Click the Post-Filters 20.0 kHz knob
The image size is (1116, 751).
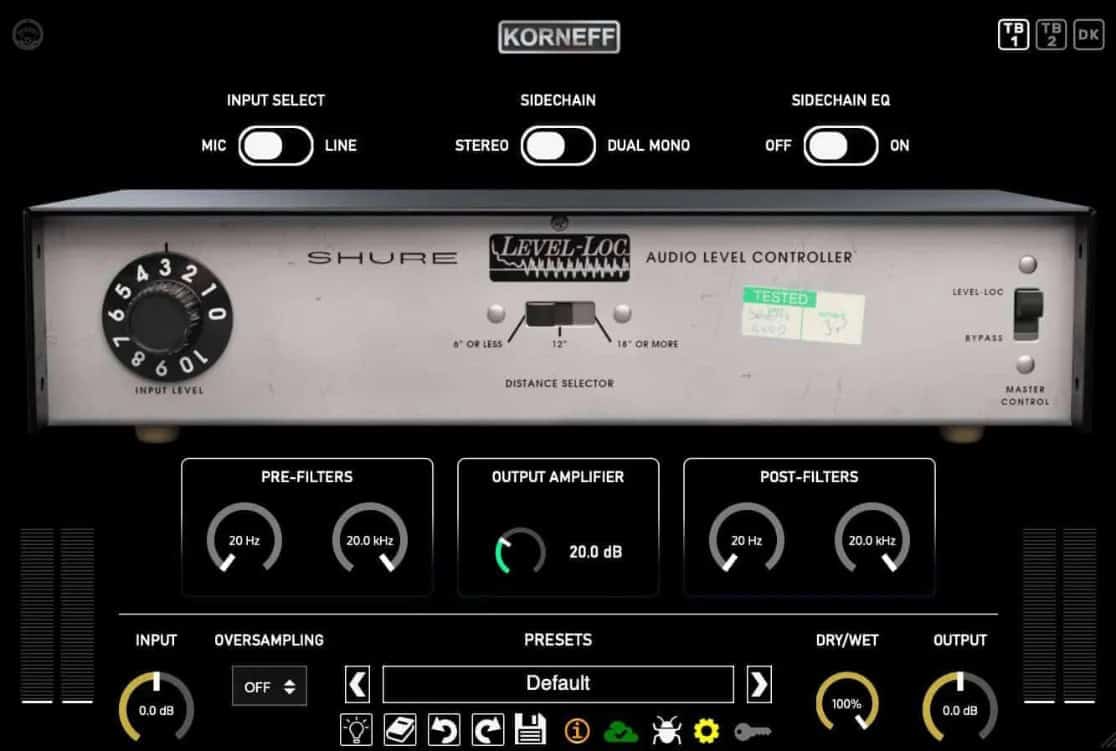point(872,540)
